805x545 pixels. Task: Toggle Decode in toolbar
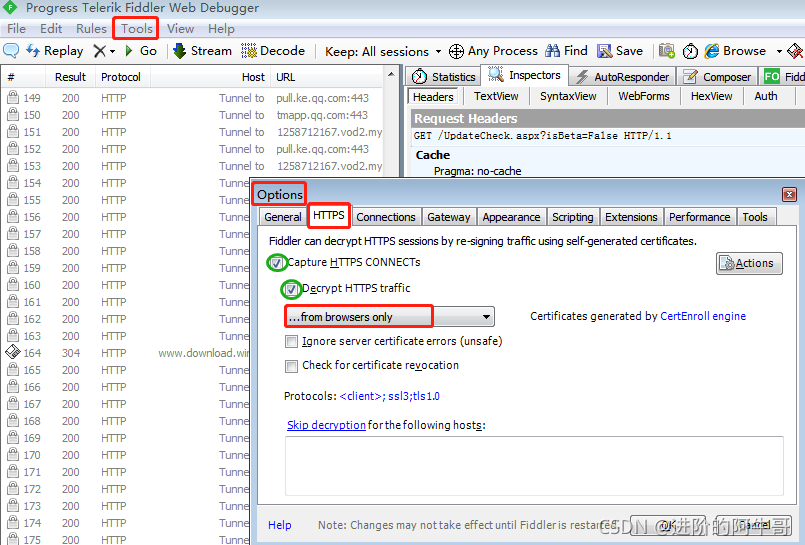[273, 51]
